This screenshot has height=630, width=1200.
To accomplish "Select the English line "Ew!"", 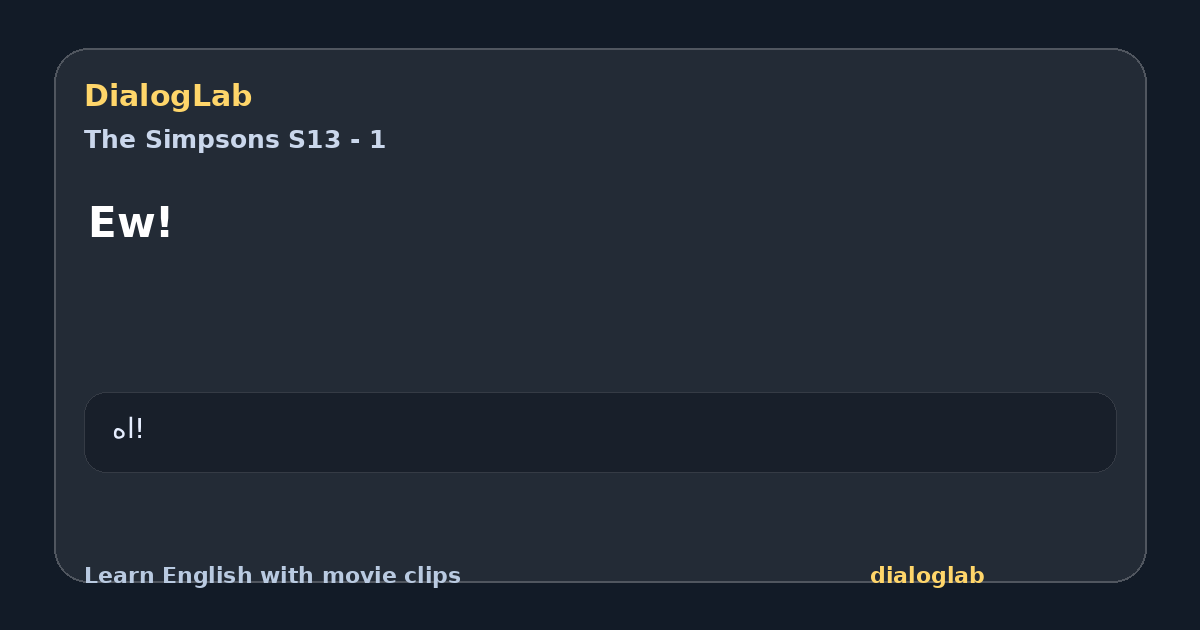I will pos(130,223).
